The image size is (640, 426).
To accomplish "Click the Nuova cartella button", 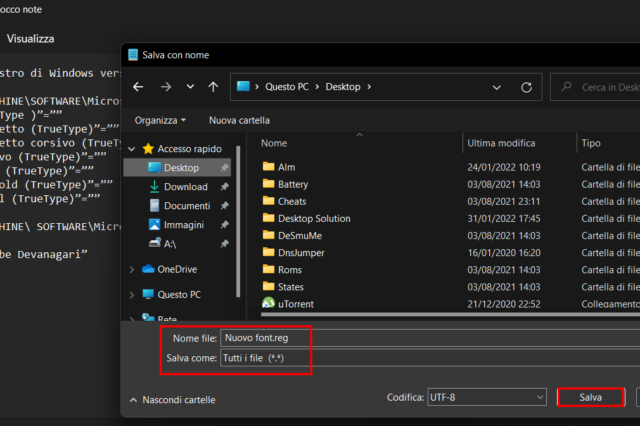I will tap(239, 120).
